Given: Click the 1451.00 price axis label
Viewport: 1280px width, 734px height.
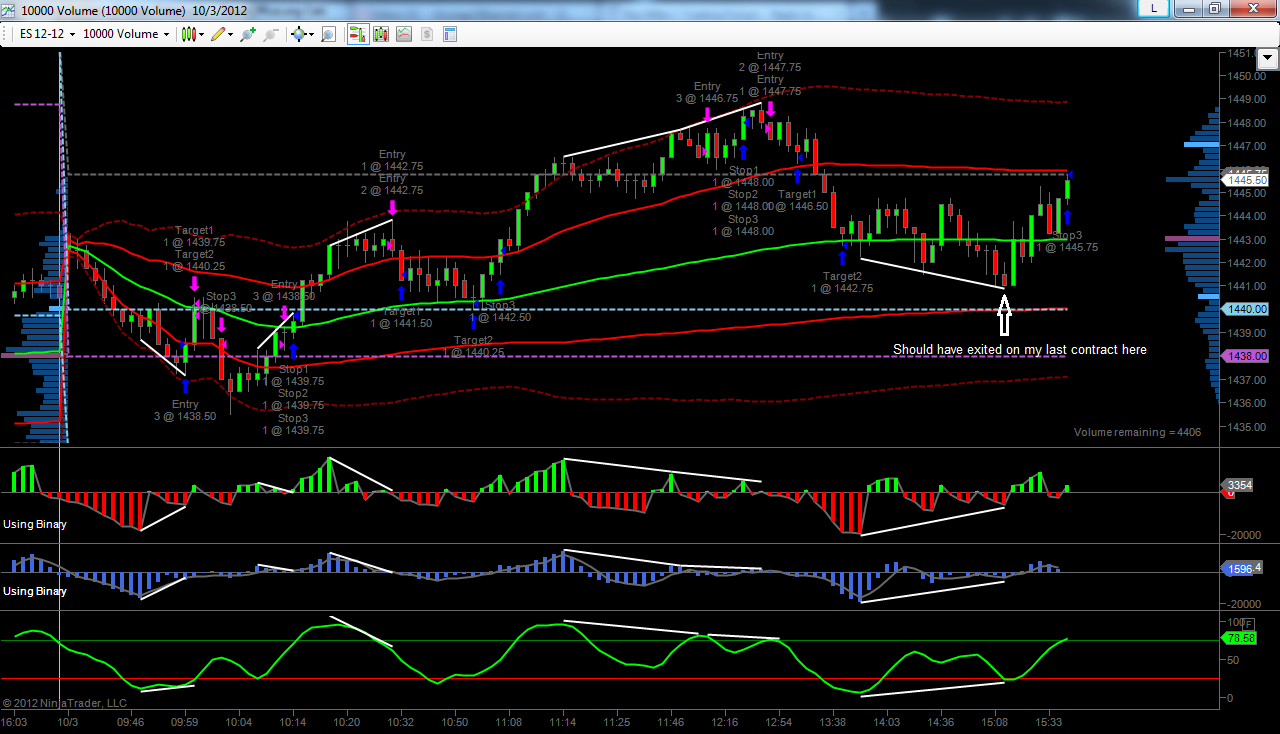Looking at the screenshot, I should point(1244,53).
